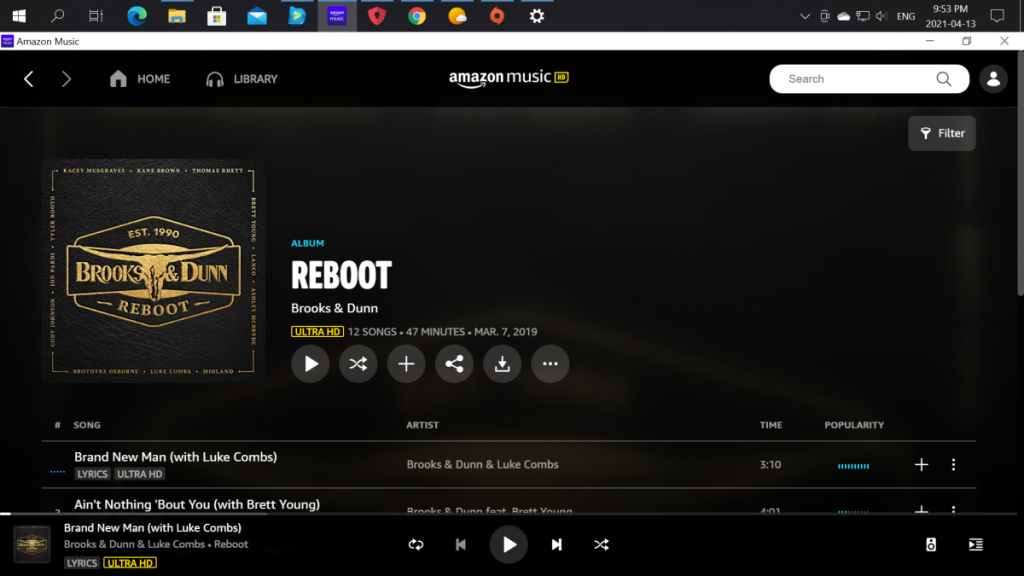Open Google Chrome from the taskbar
The image size is (1024, 576).
(x=417, y=16)
